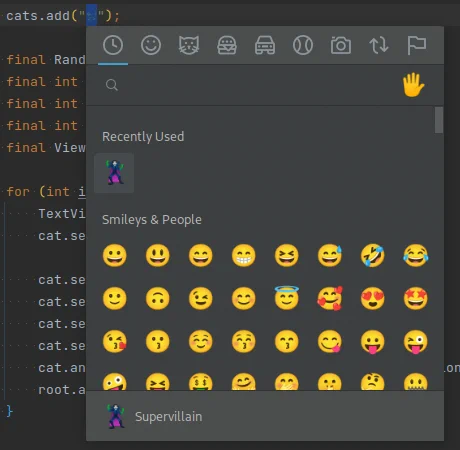Switch to Smileys & People category tab
Viewport: 460px width, 450px height.
pos(151,45)
